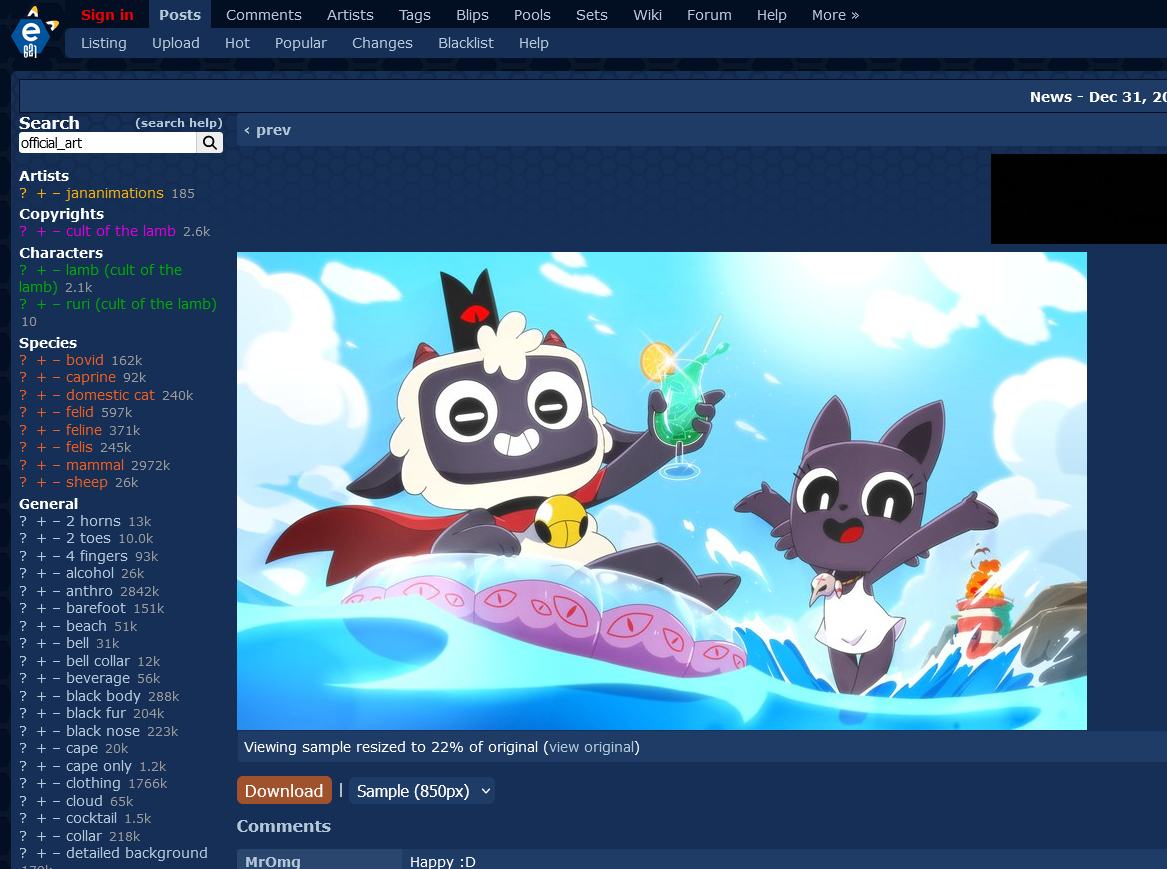Viewport: 1167px width, 869px height.
Task: Click the plus sign next to cocktail
Action: [41, 818]
